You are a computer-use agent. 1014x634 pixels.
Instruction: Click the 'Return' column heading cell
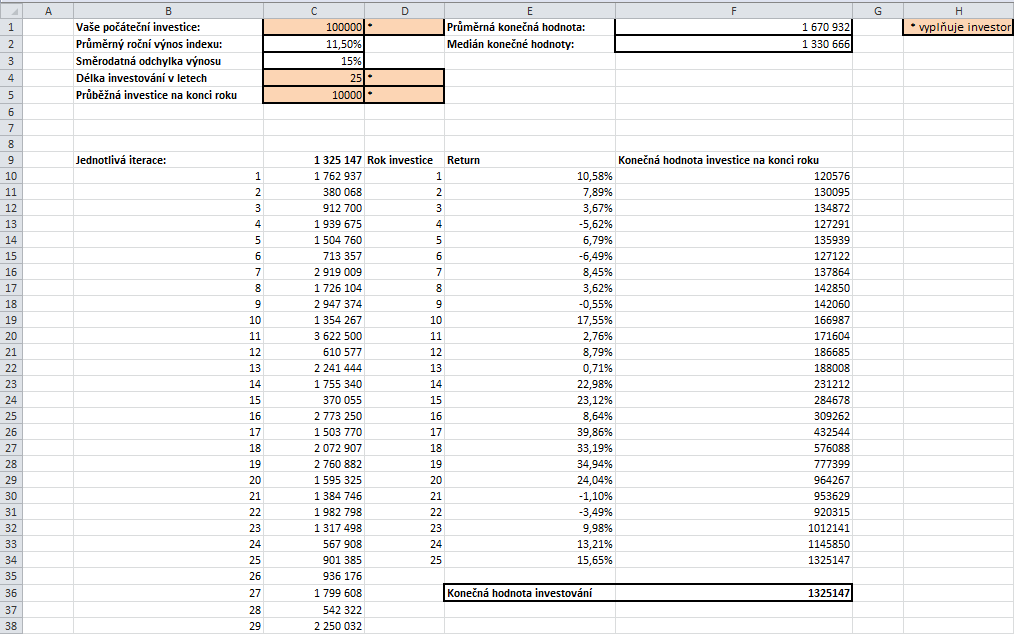click(x=529, y=160)
